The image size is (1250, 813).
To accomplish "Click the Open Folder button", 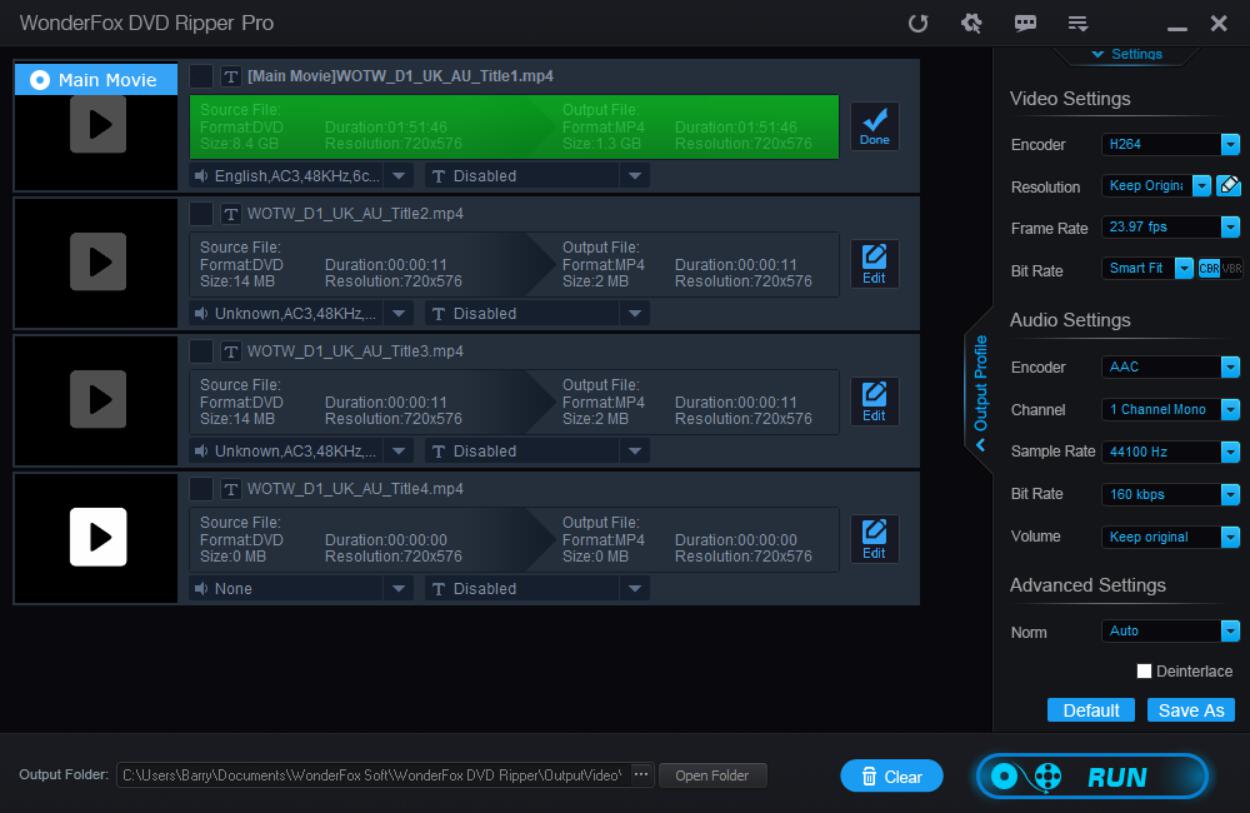I will 712,775.
